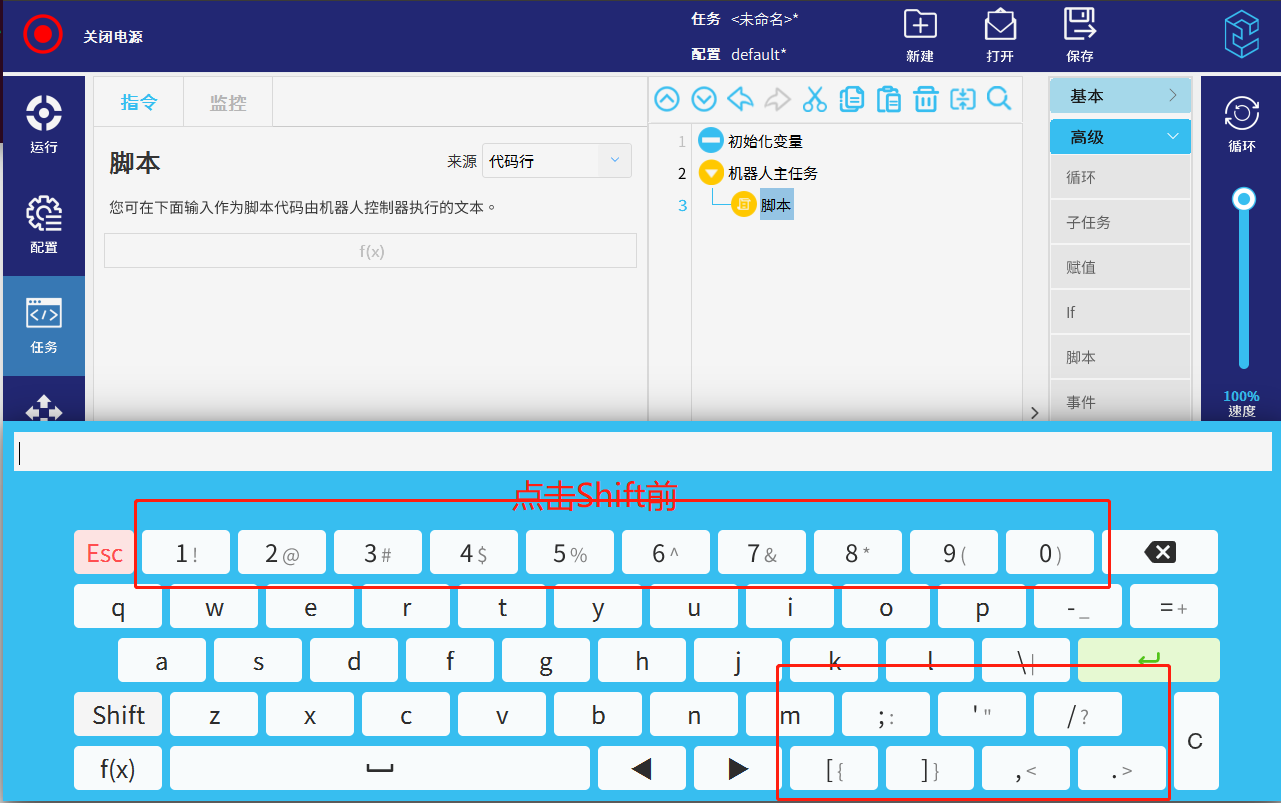Expand the 基本 (Basic) command group
Image resolution: width=1281 pixels, height=803 pixels.
tap(1120, 96)
